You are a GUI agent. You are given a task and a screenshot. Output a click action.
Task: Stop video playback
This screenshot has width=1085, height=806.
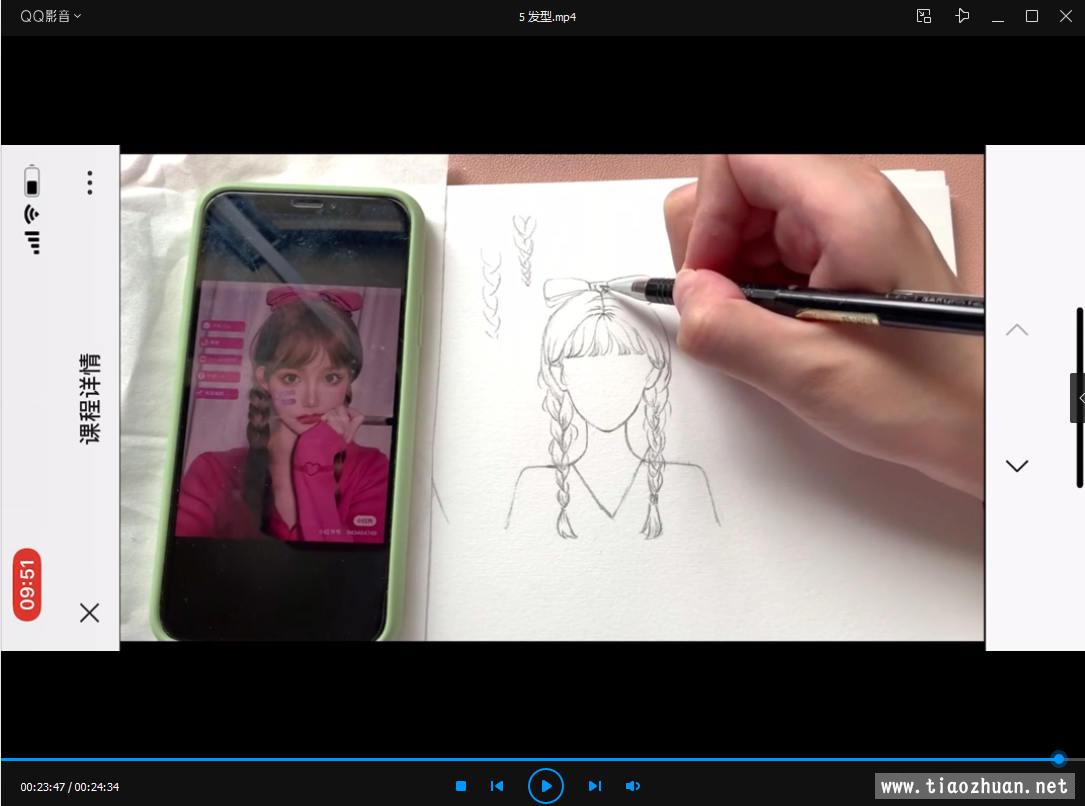pyautogui.click(x=461, y=786)
